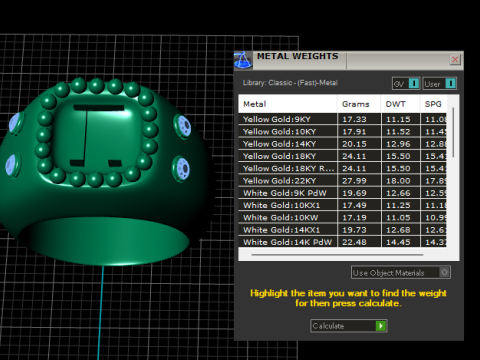Toggle Use Object Materials option
The height and width of the screenshot is (360, 480).
(x=401, y=272)
